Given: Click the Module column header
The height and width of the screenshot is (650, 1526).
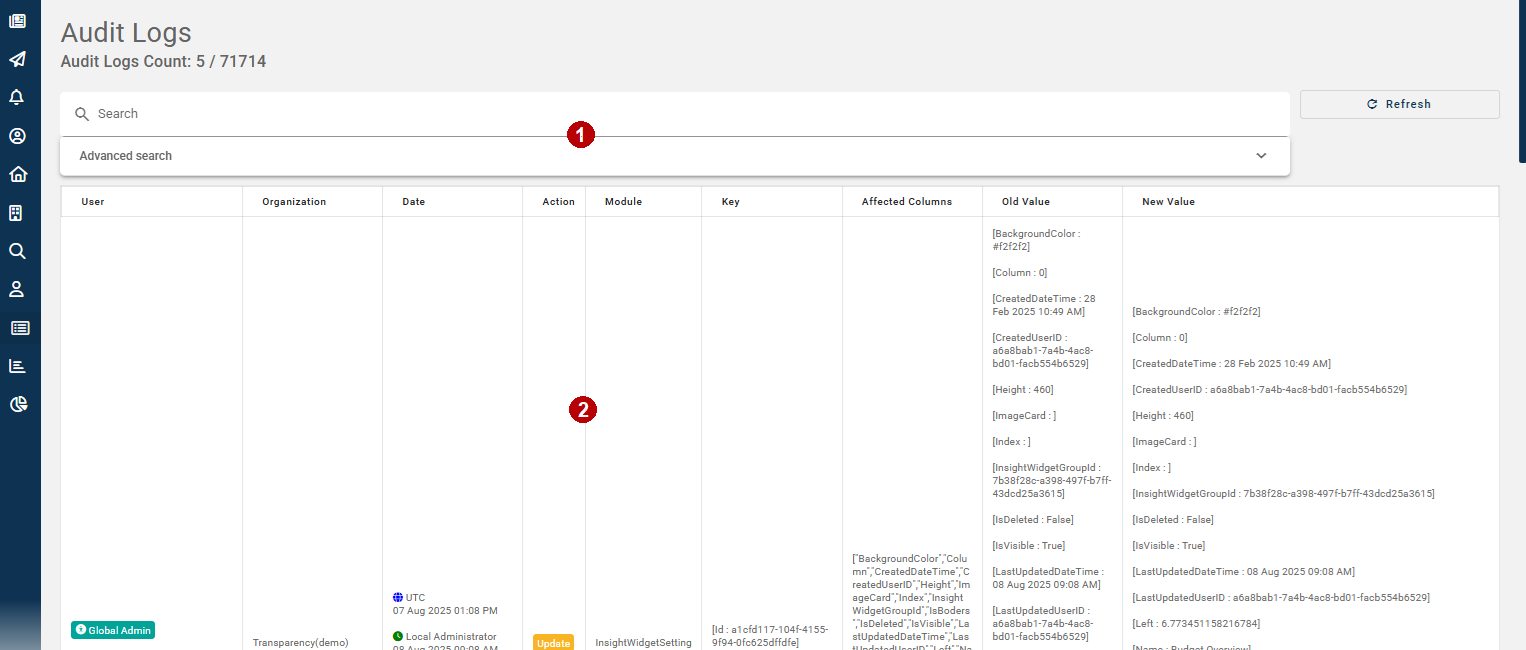Looking at the screenshot, I should pyautogui.click(x=623, y=202).
